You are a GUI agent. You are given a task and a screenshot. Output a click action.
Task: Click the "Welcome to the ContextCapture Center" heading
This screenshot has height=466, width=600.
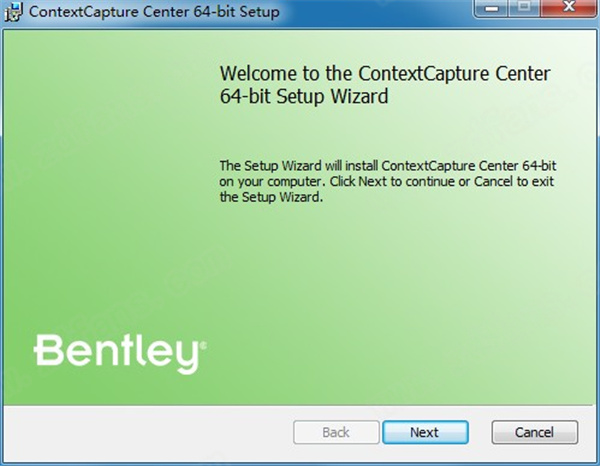(385, 85)
